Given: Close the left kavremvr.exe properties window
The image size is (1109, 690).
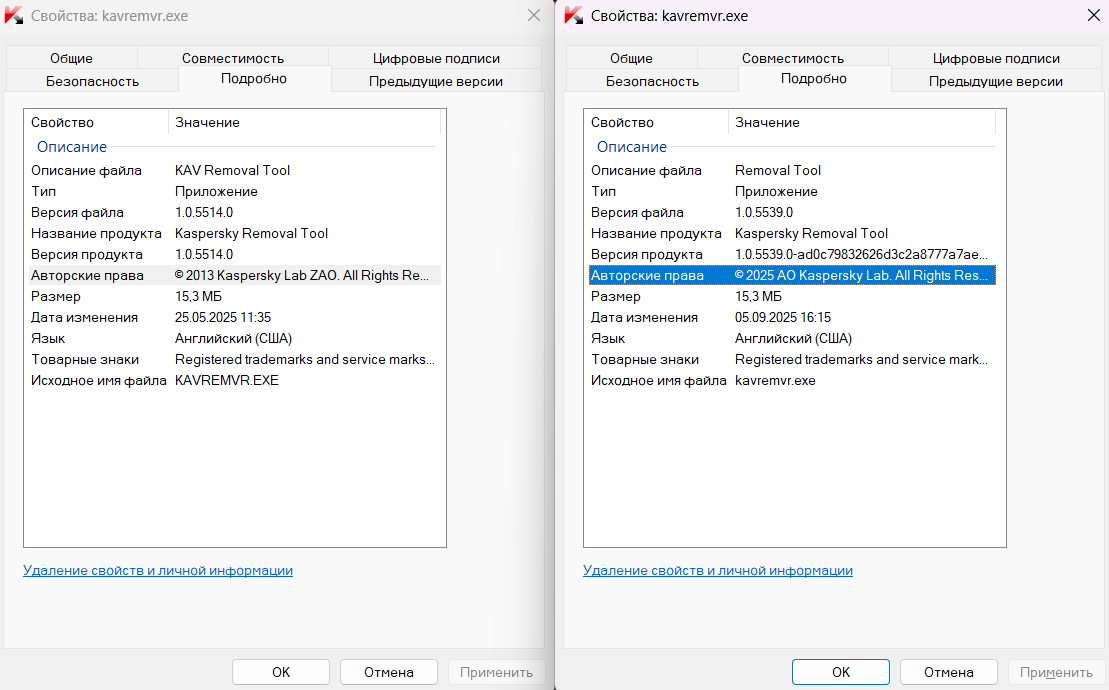Looking at the screenshot, I should [x=534, y=16].
